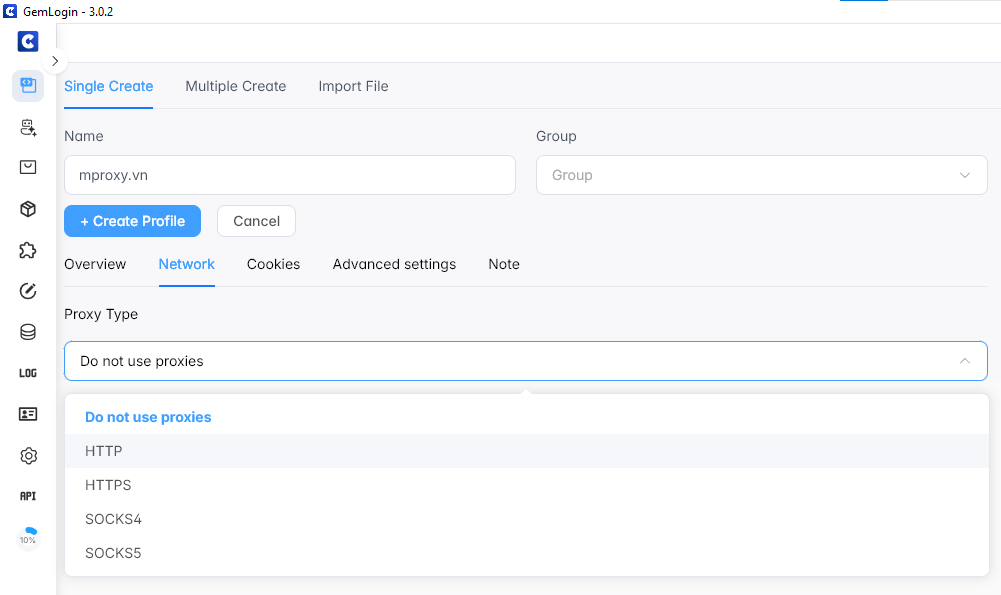Viewport: 1001px width, 595px height.
Task: Open the puzzle-piece extensions icon
Action: coord(28,250)
